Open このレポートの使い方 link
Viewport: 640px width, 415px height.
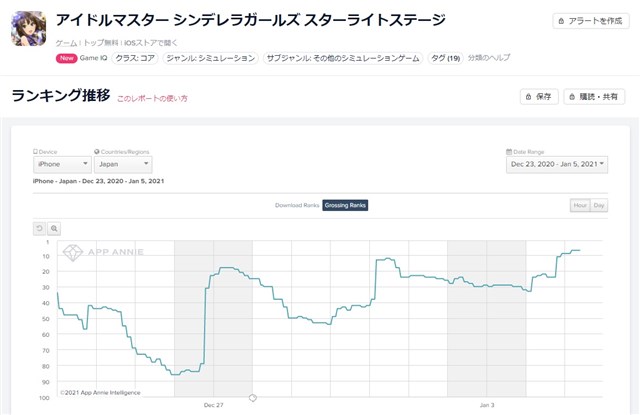coord(152,99)
